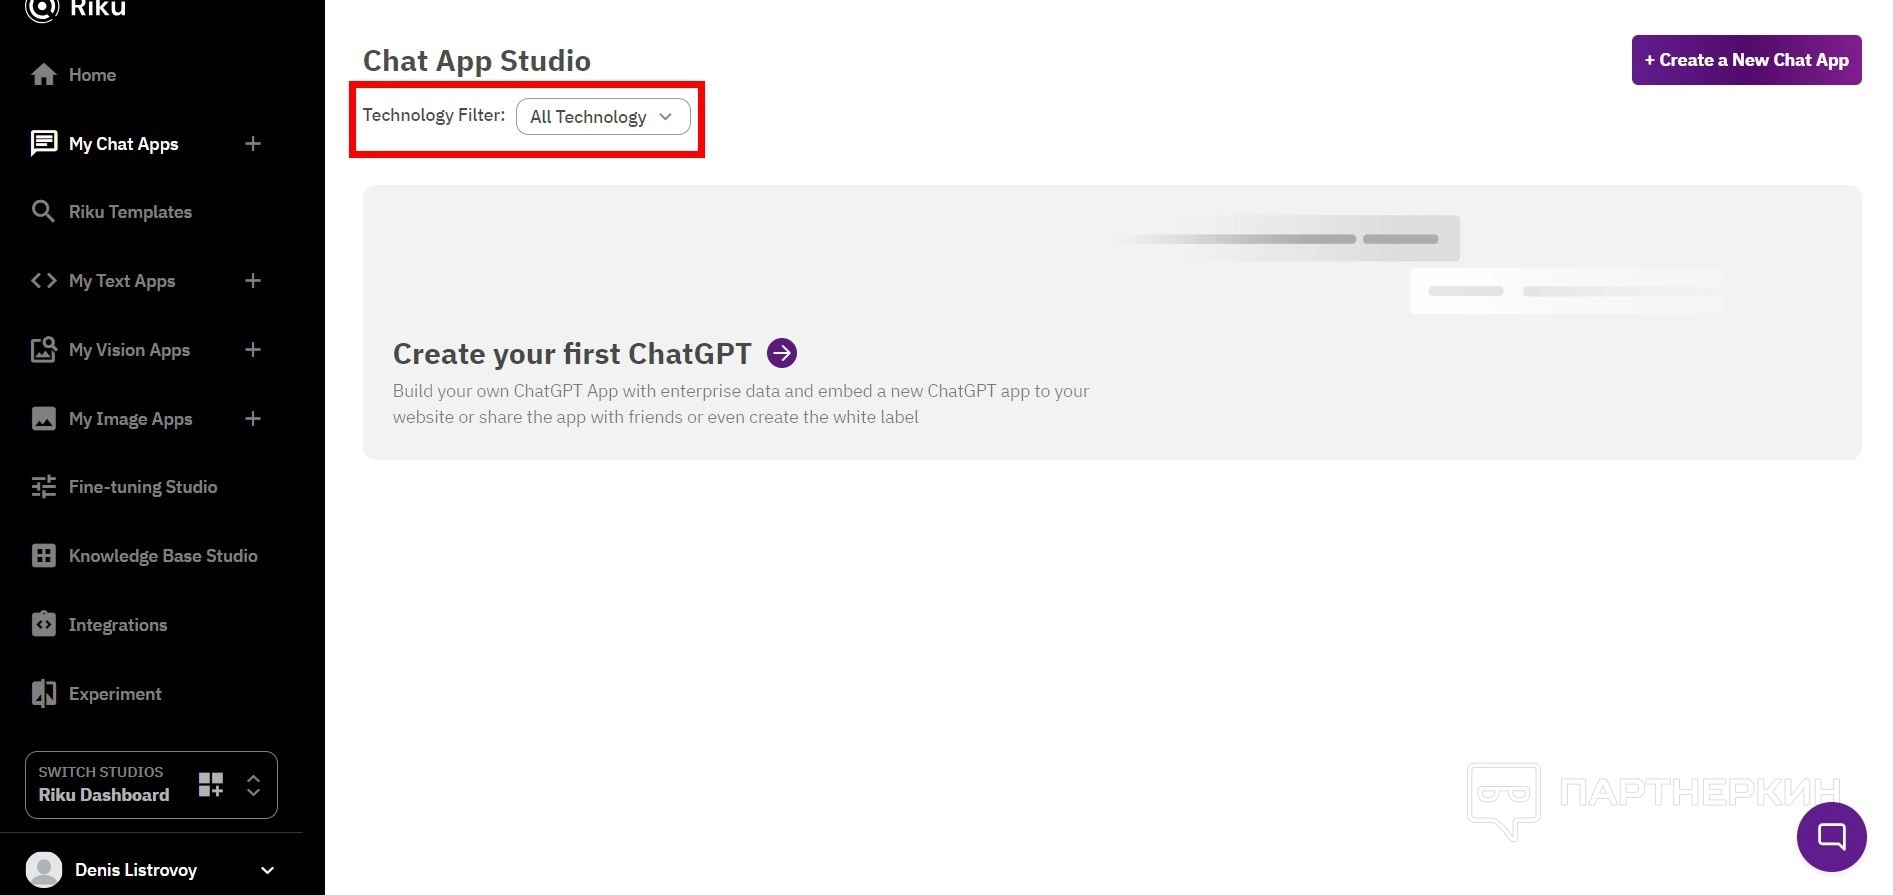Click the Denis Listrovoy user name

pos(136,870)
